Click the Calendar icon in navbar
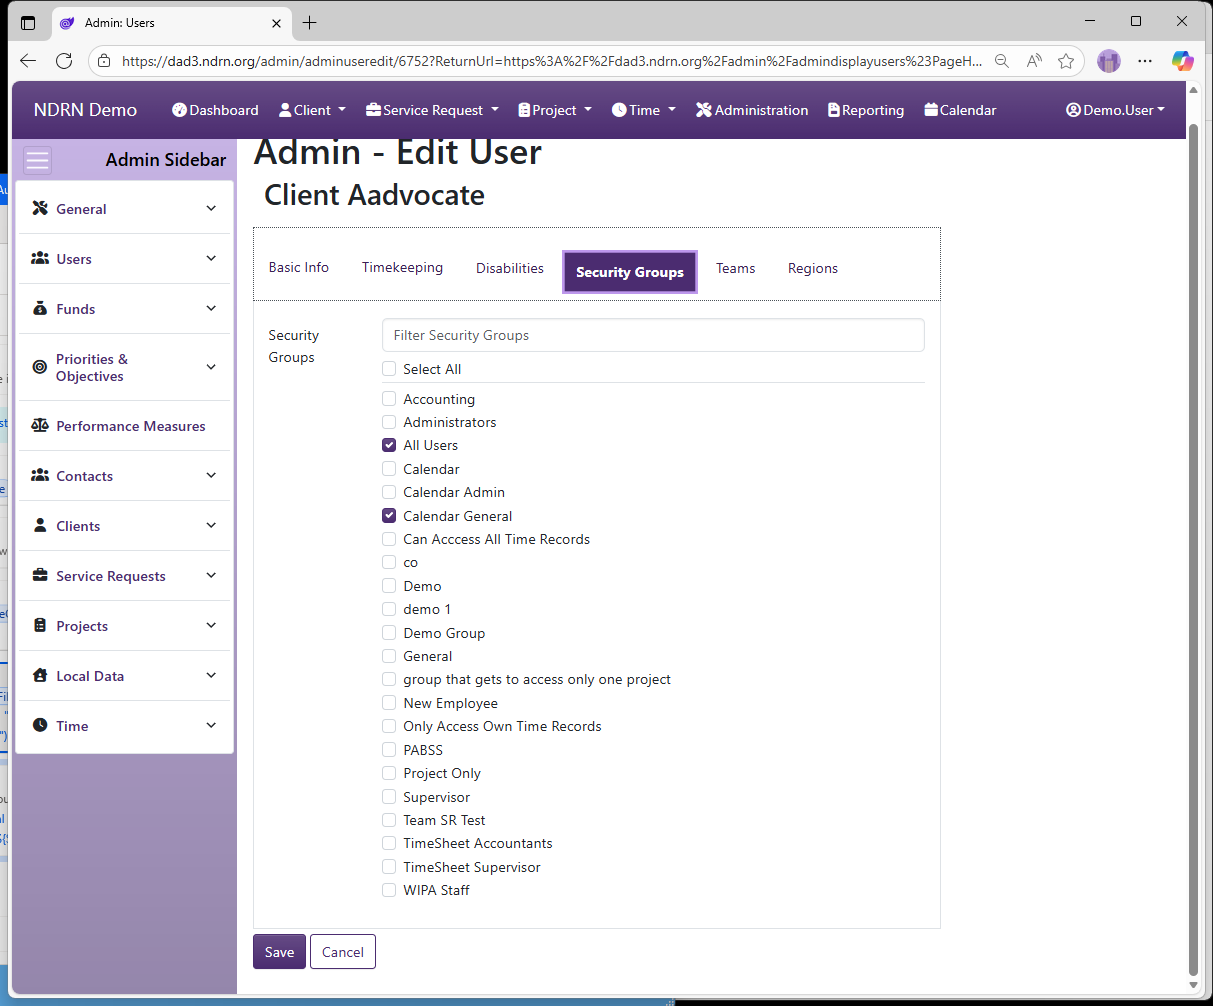The image size is (1213, 1006). (x=931, y=110)
